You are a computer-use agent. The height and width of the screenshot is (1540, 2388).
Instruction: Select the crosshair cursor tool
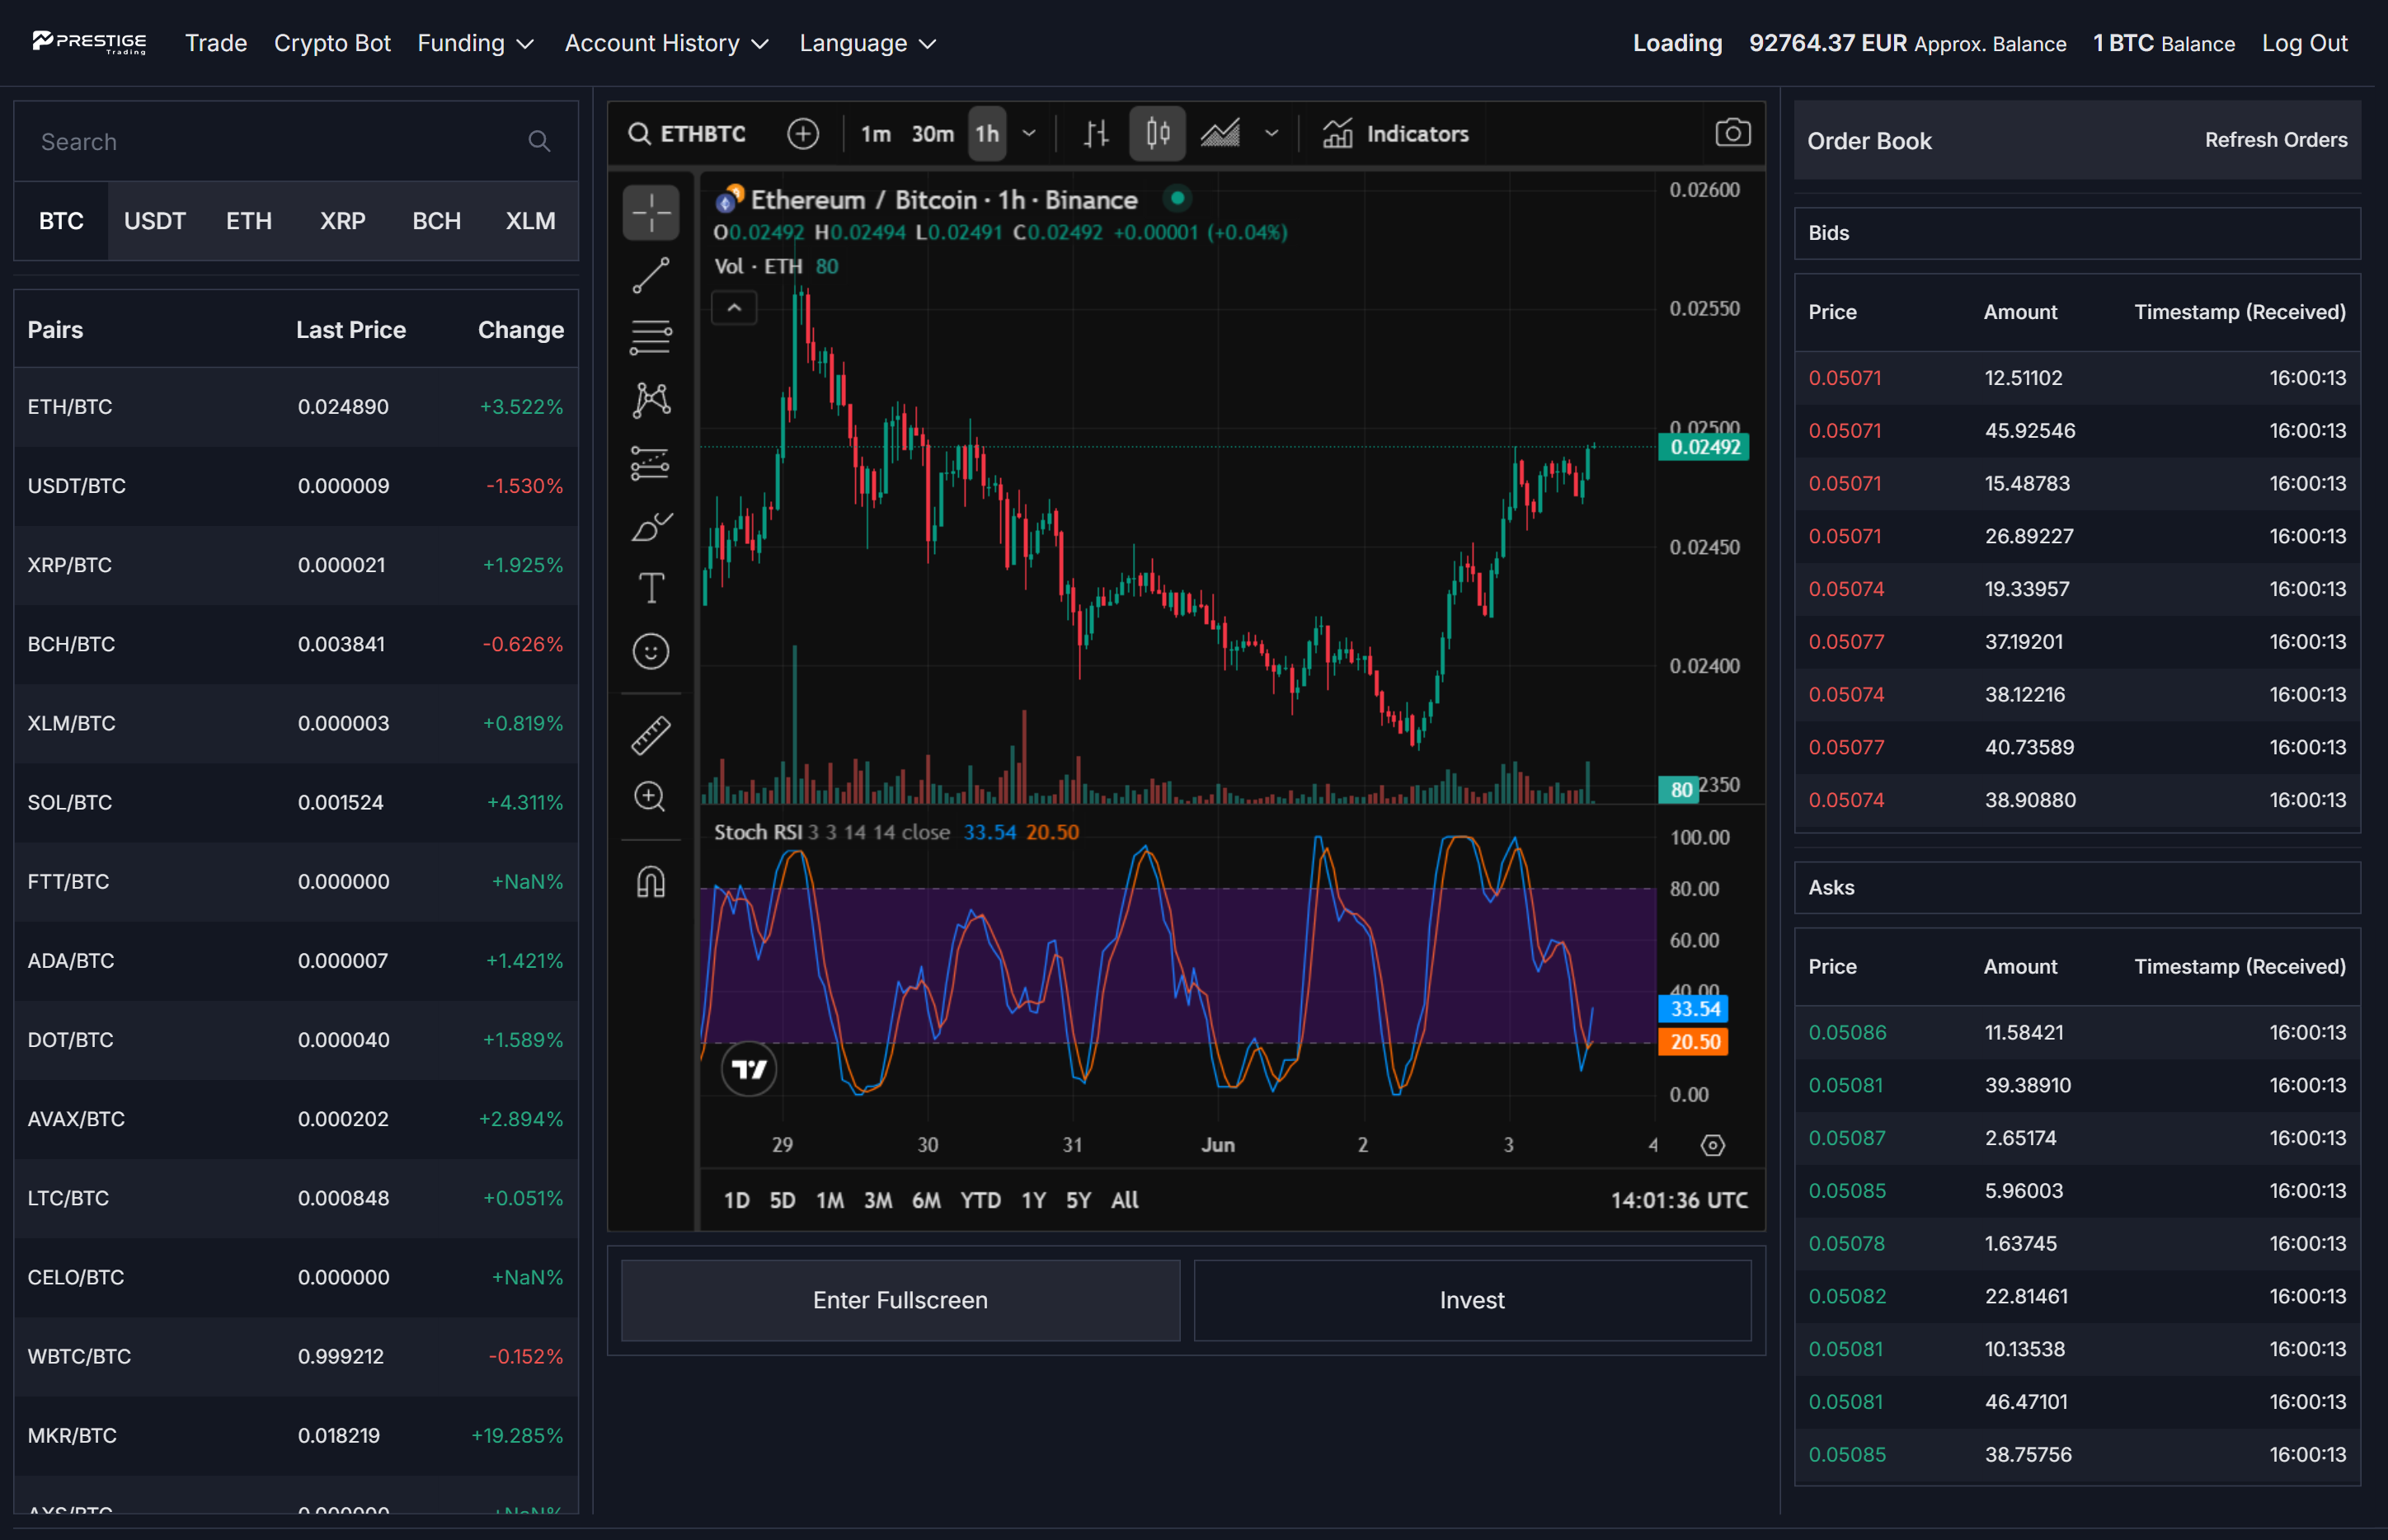(x=650, y=212)
